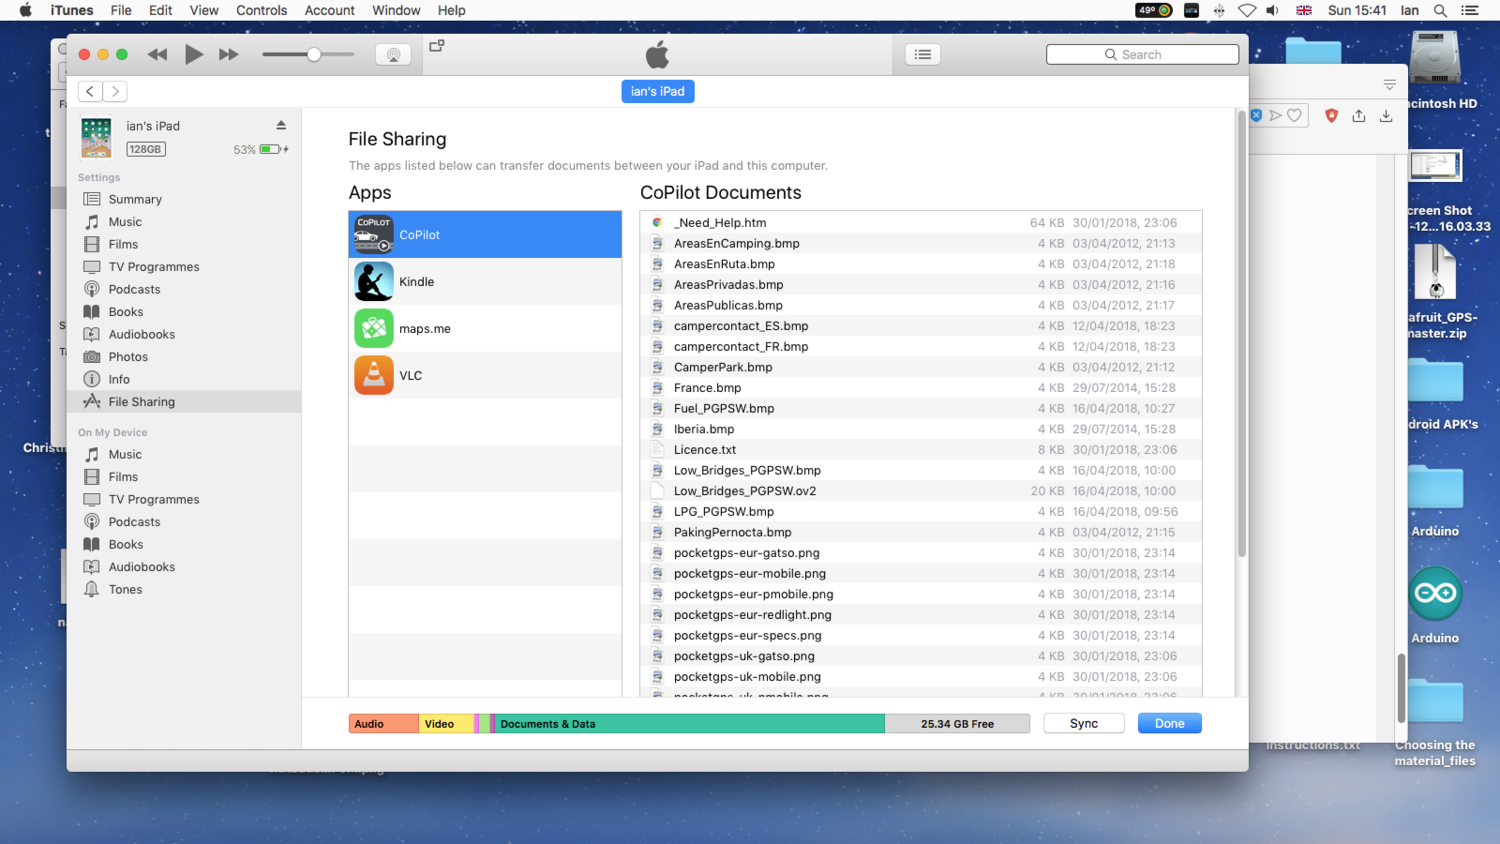
Task: Open the Up Next list button
Action: pyautogui.click(x=923, y=55)
